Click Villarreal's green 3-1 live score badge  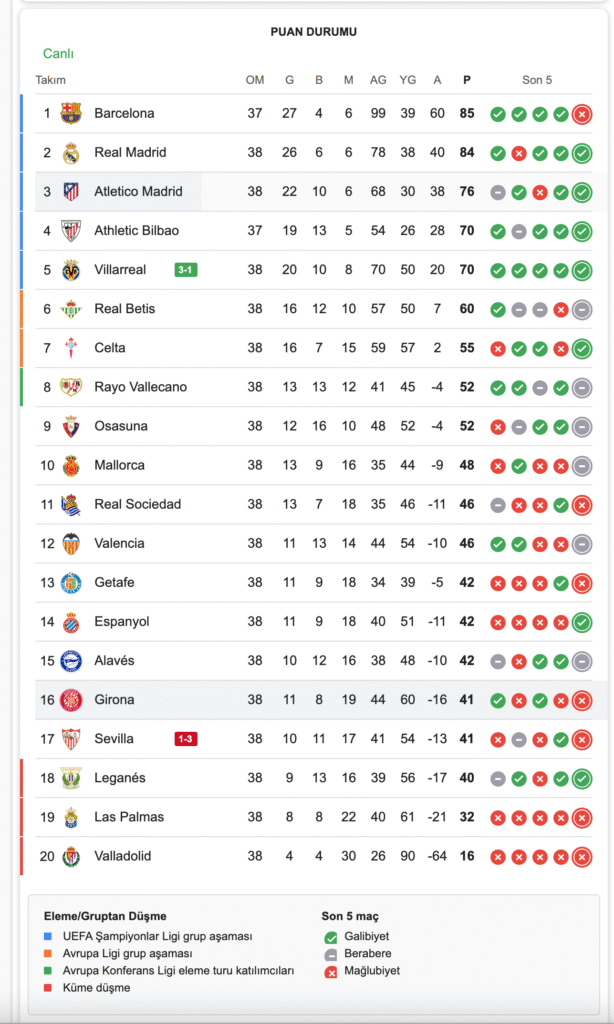pyautogui.click(x=186, y=270)
